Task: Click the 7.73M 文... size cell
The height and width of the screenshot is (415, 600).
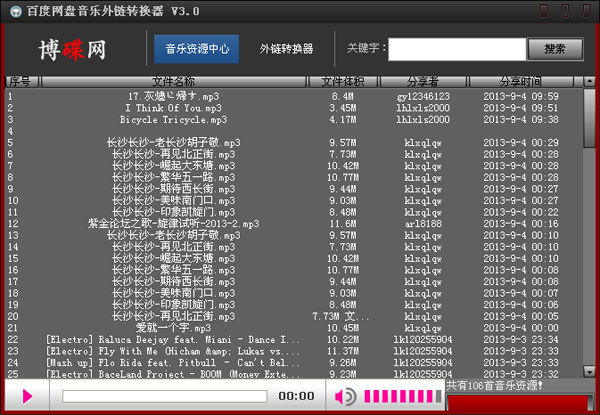Action: [341, 316]
